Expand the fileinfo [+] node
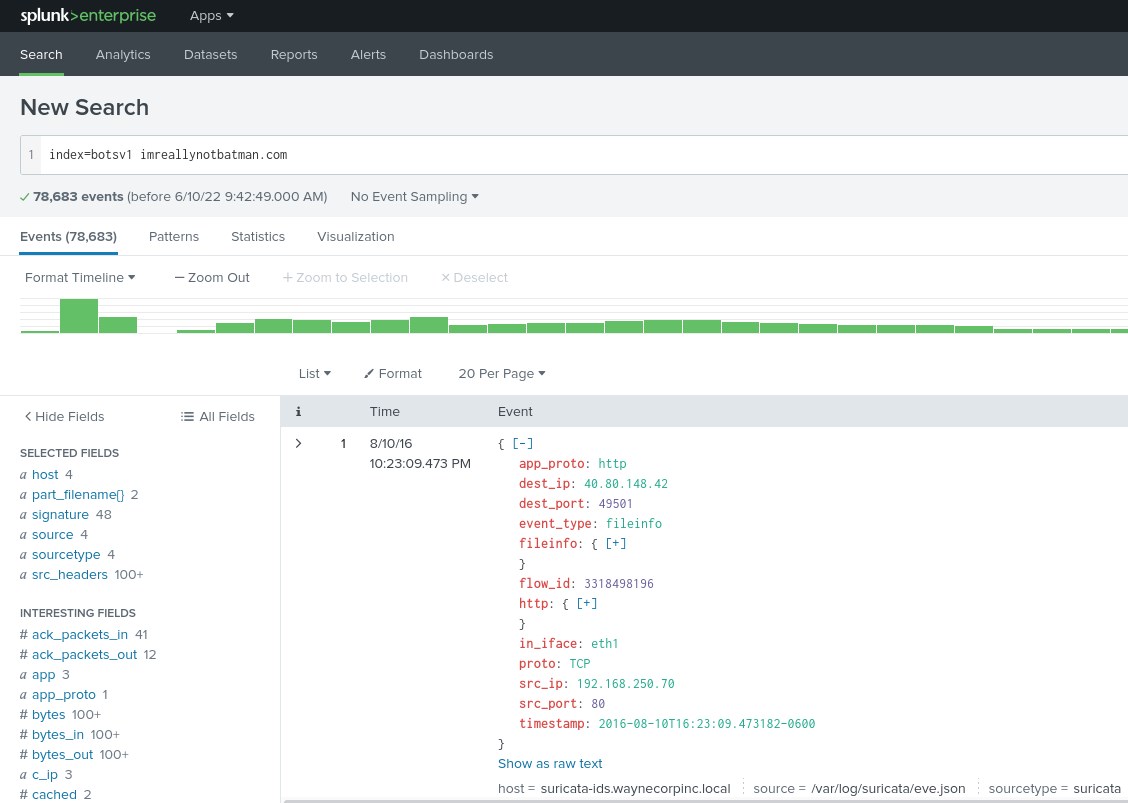This screenshot has height=803, width=1128. point(616,543)
